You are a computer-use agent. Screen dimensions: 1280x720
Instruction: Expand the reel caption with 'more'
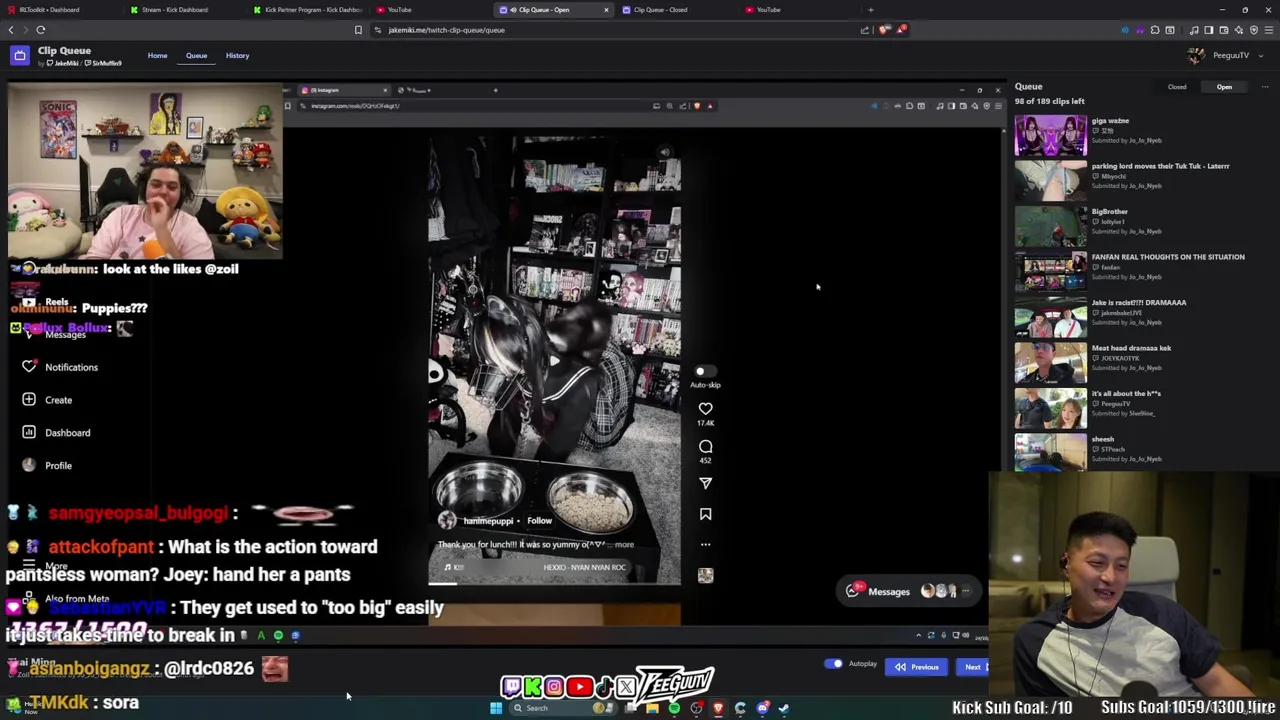pyautogui.click(x=624, y=545)
